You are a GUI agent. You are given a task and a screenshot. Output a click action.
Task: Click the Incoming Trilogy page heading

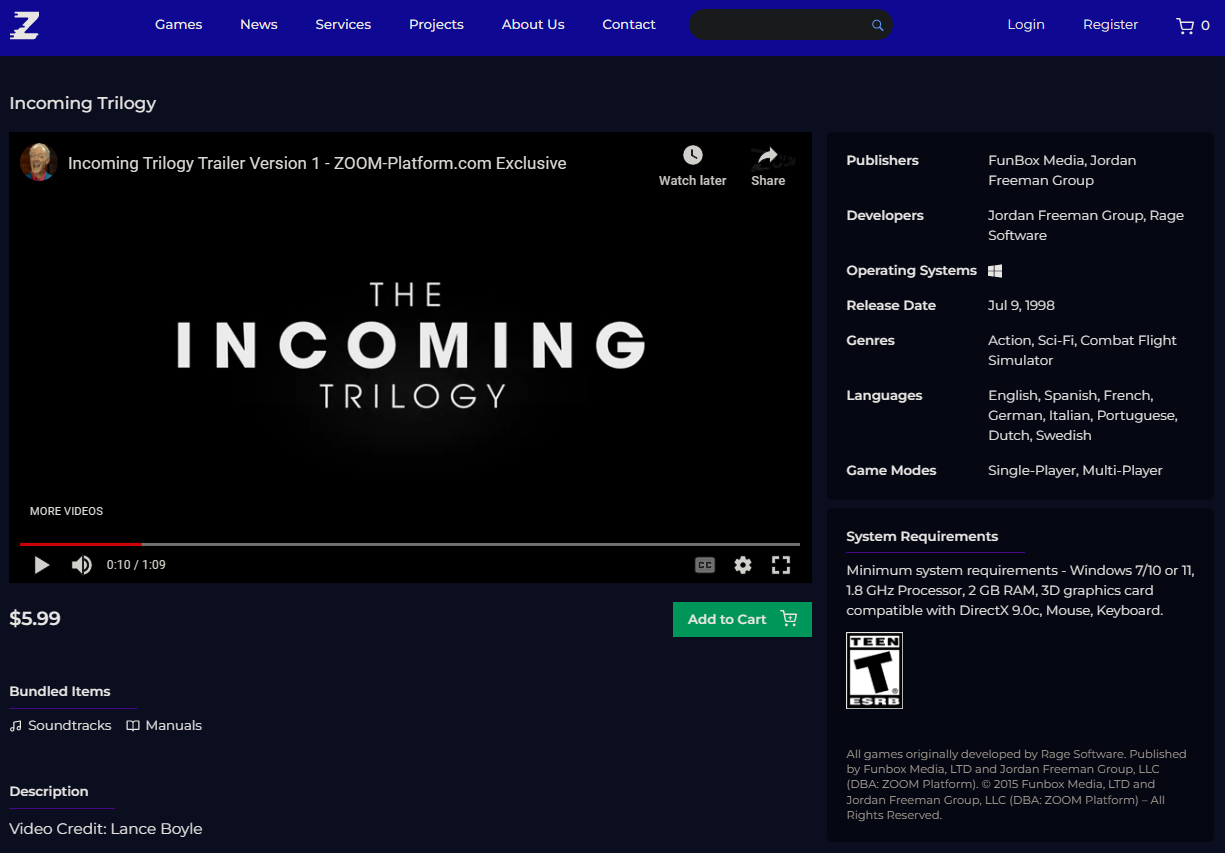[83, 103]
